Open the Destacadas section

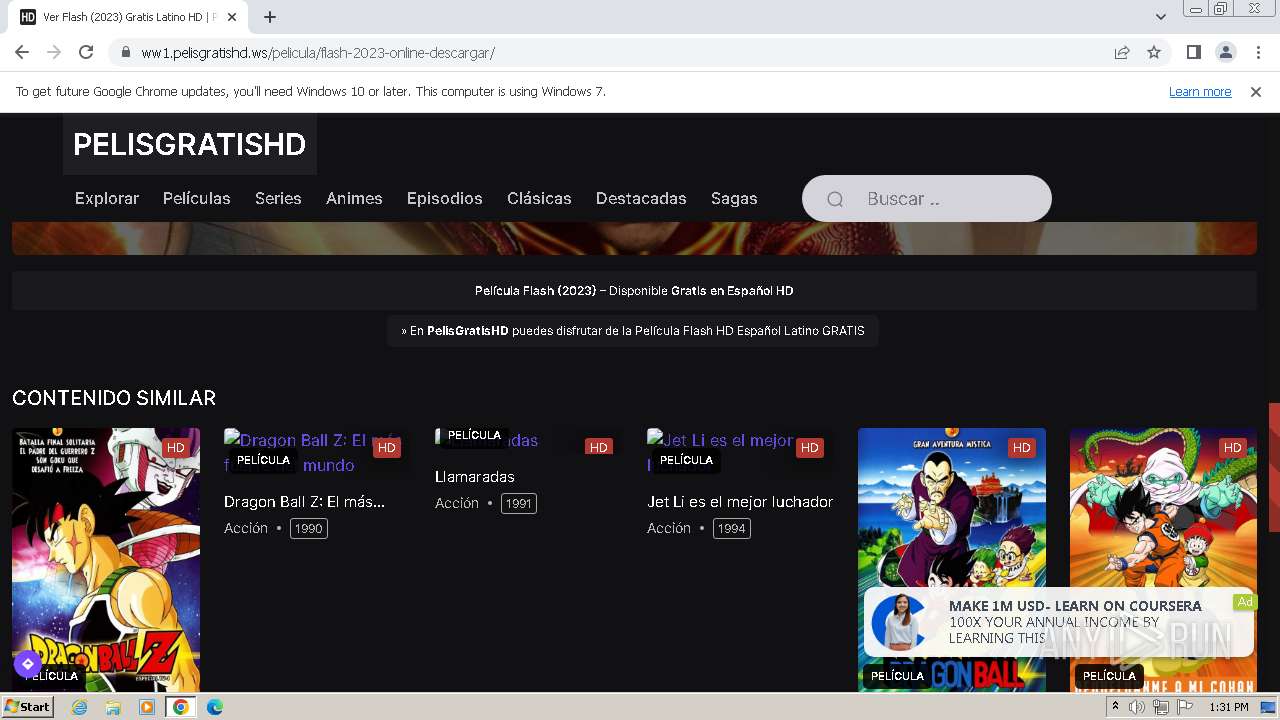coord(641,198)
